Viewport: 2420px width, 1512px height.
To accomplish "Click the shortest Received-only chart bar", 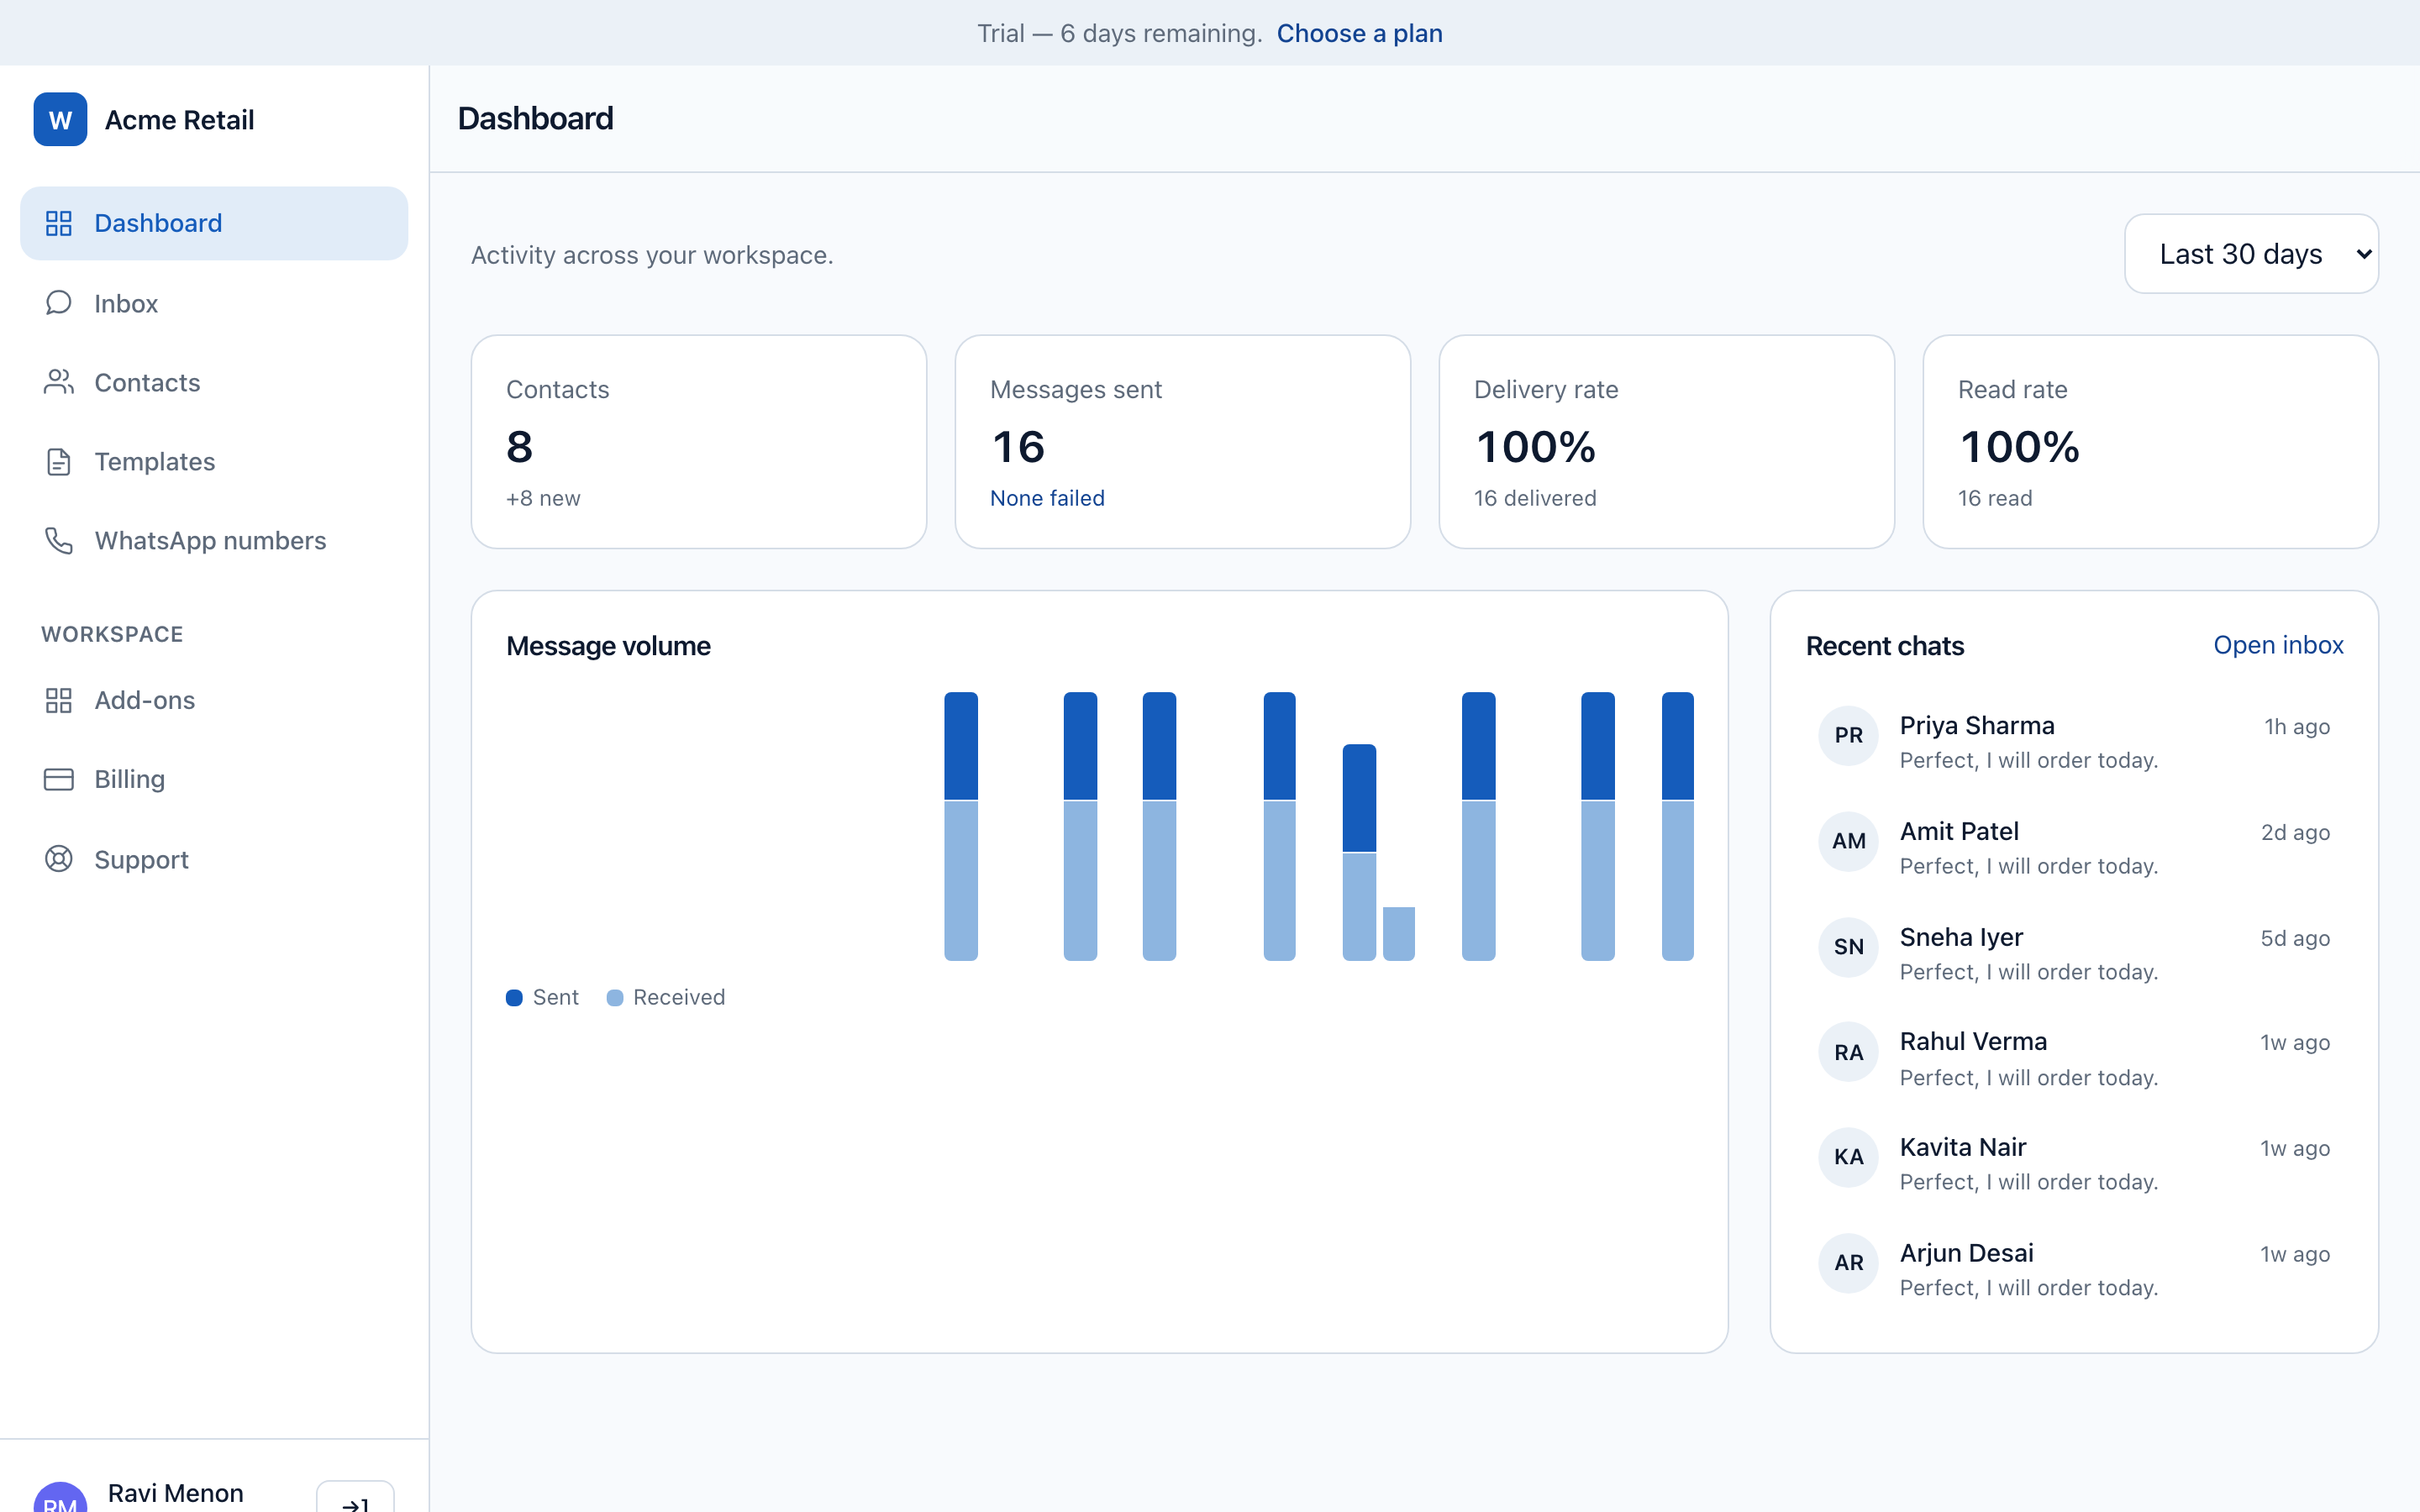I will point(1398,934).
